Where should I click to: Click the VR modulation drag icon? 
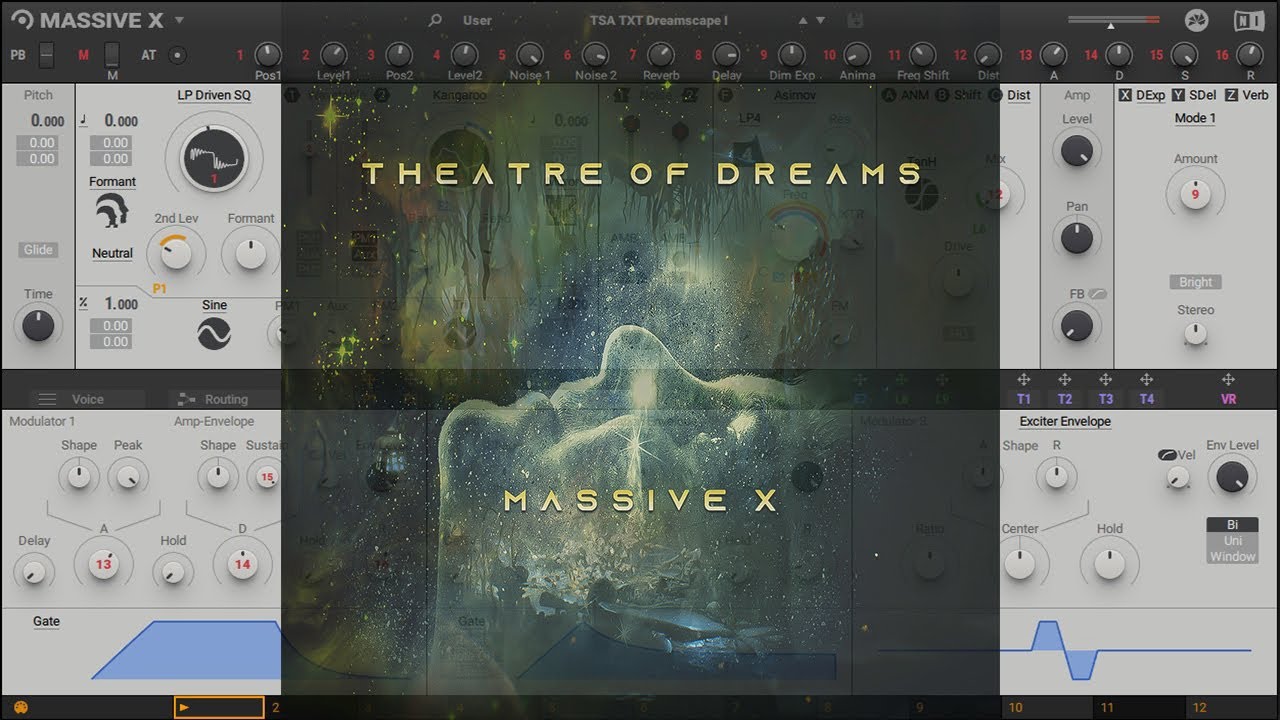(x=1228, y=380)
